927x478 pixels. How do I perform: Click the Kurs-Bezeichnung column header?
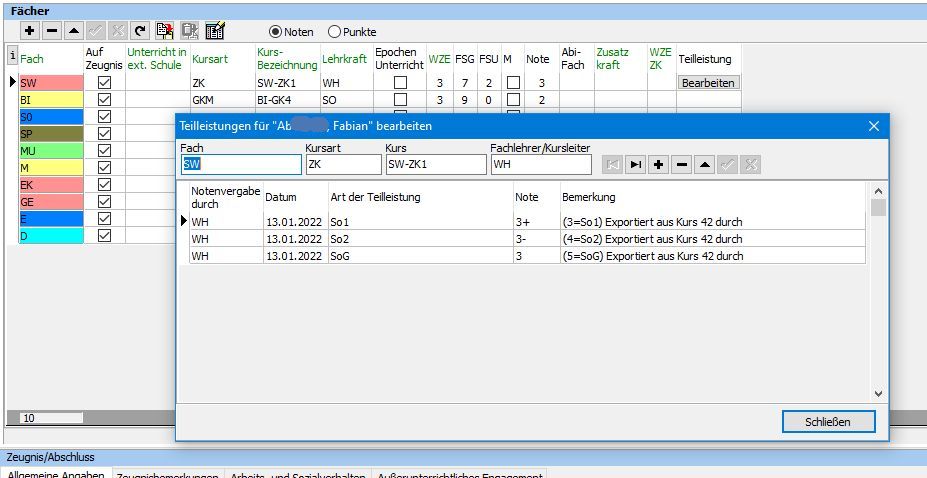(x=288, y=58)
